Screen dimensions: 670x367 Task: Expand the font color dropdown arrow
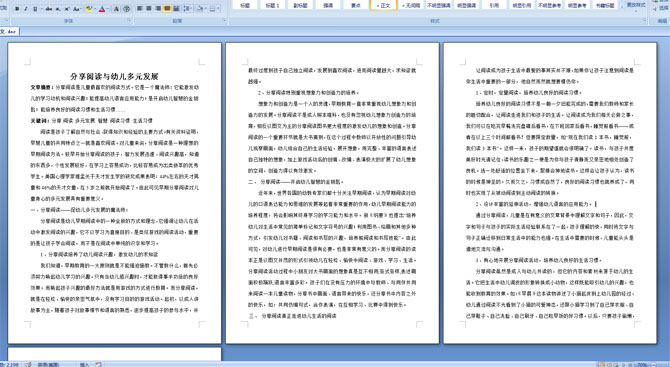point(108,9)
